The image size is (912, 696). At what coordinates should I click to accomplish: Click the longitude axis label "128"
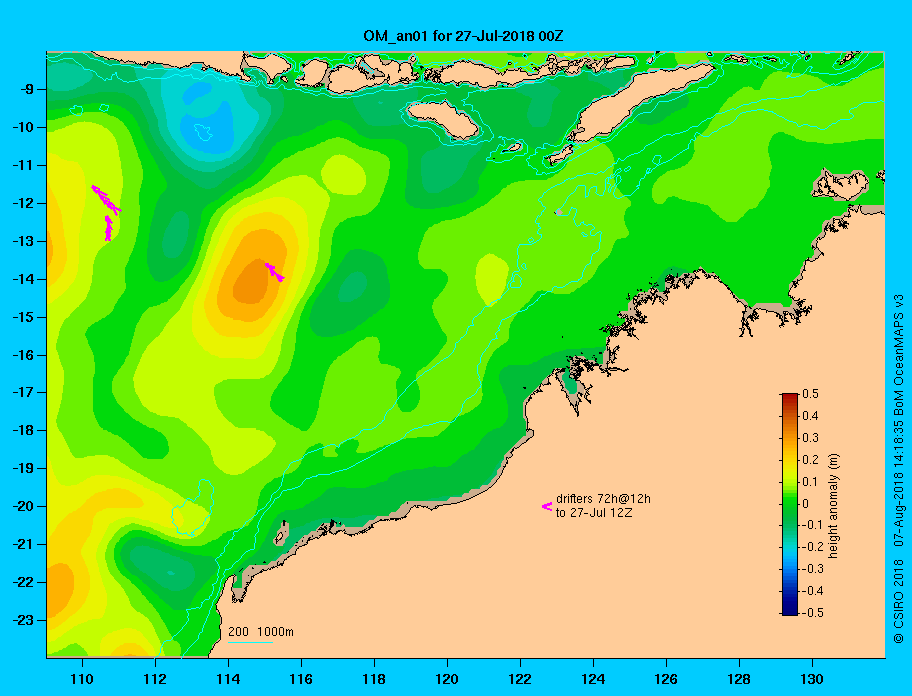[739, 679]
